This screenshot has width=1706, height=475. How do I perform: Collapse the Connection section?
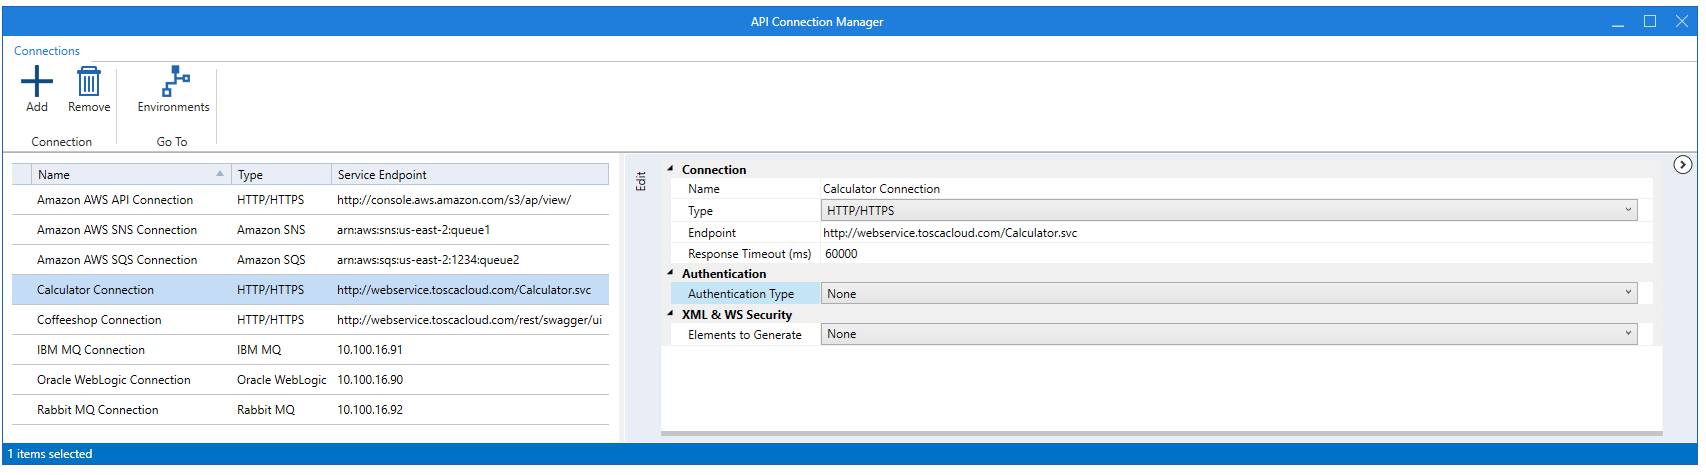(670, 169)
